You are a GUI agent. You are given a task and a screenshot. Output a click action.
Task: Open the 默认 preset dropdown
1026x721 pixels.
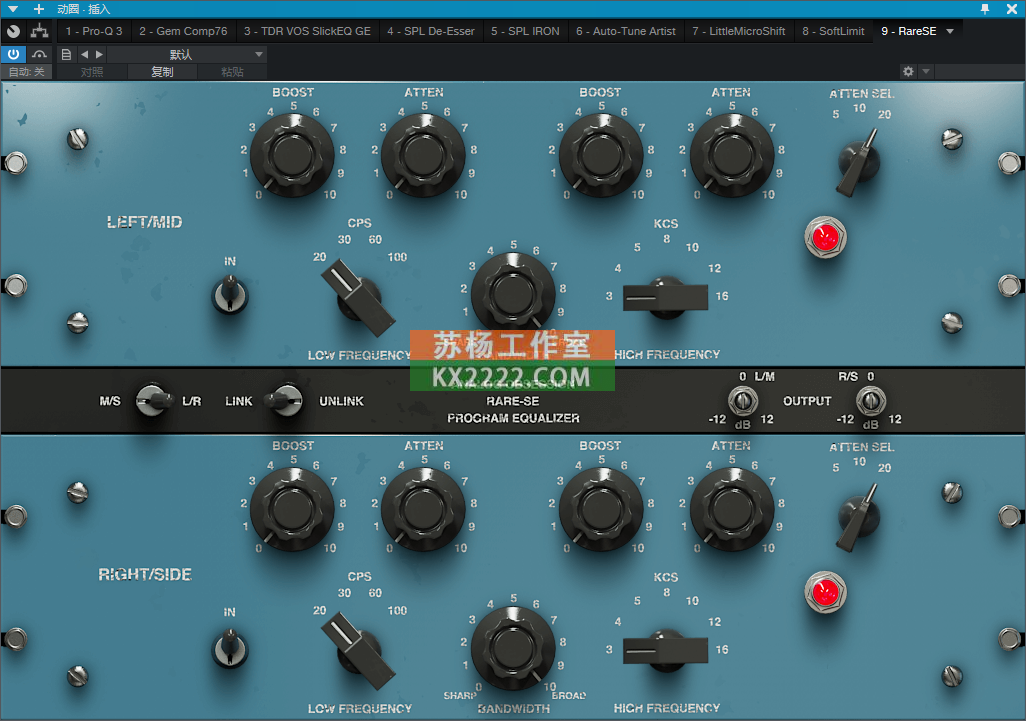coord(187,54)
